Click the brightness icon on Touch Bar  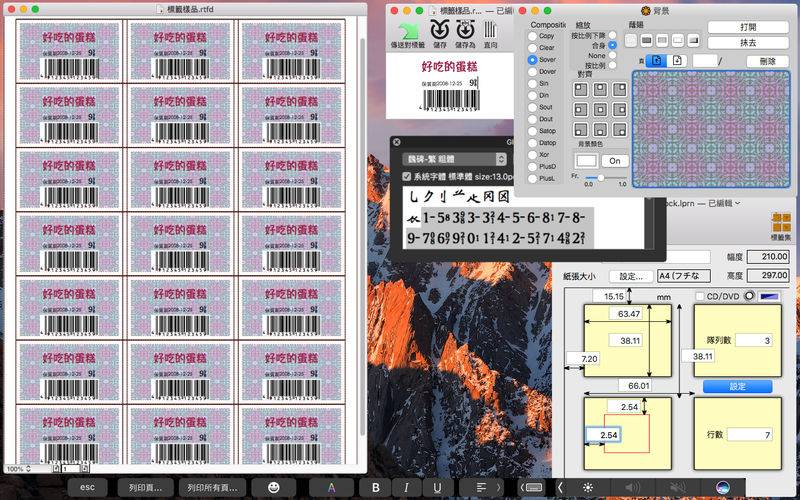coord(588,487)
